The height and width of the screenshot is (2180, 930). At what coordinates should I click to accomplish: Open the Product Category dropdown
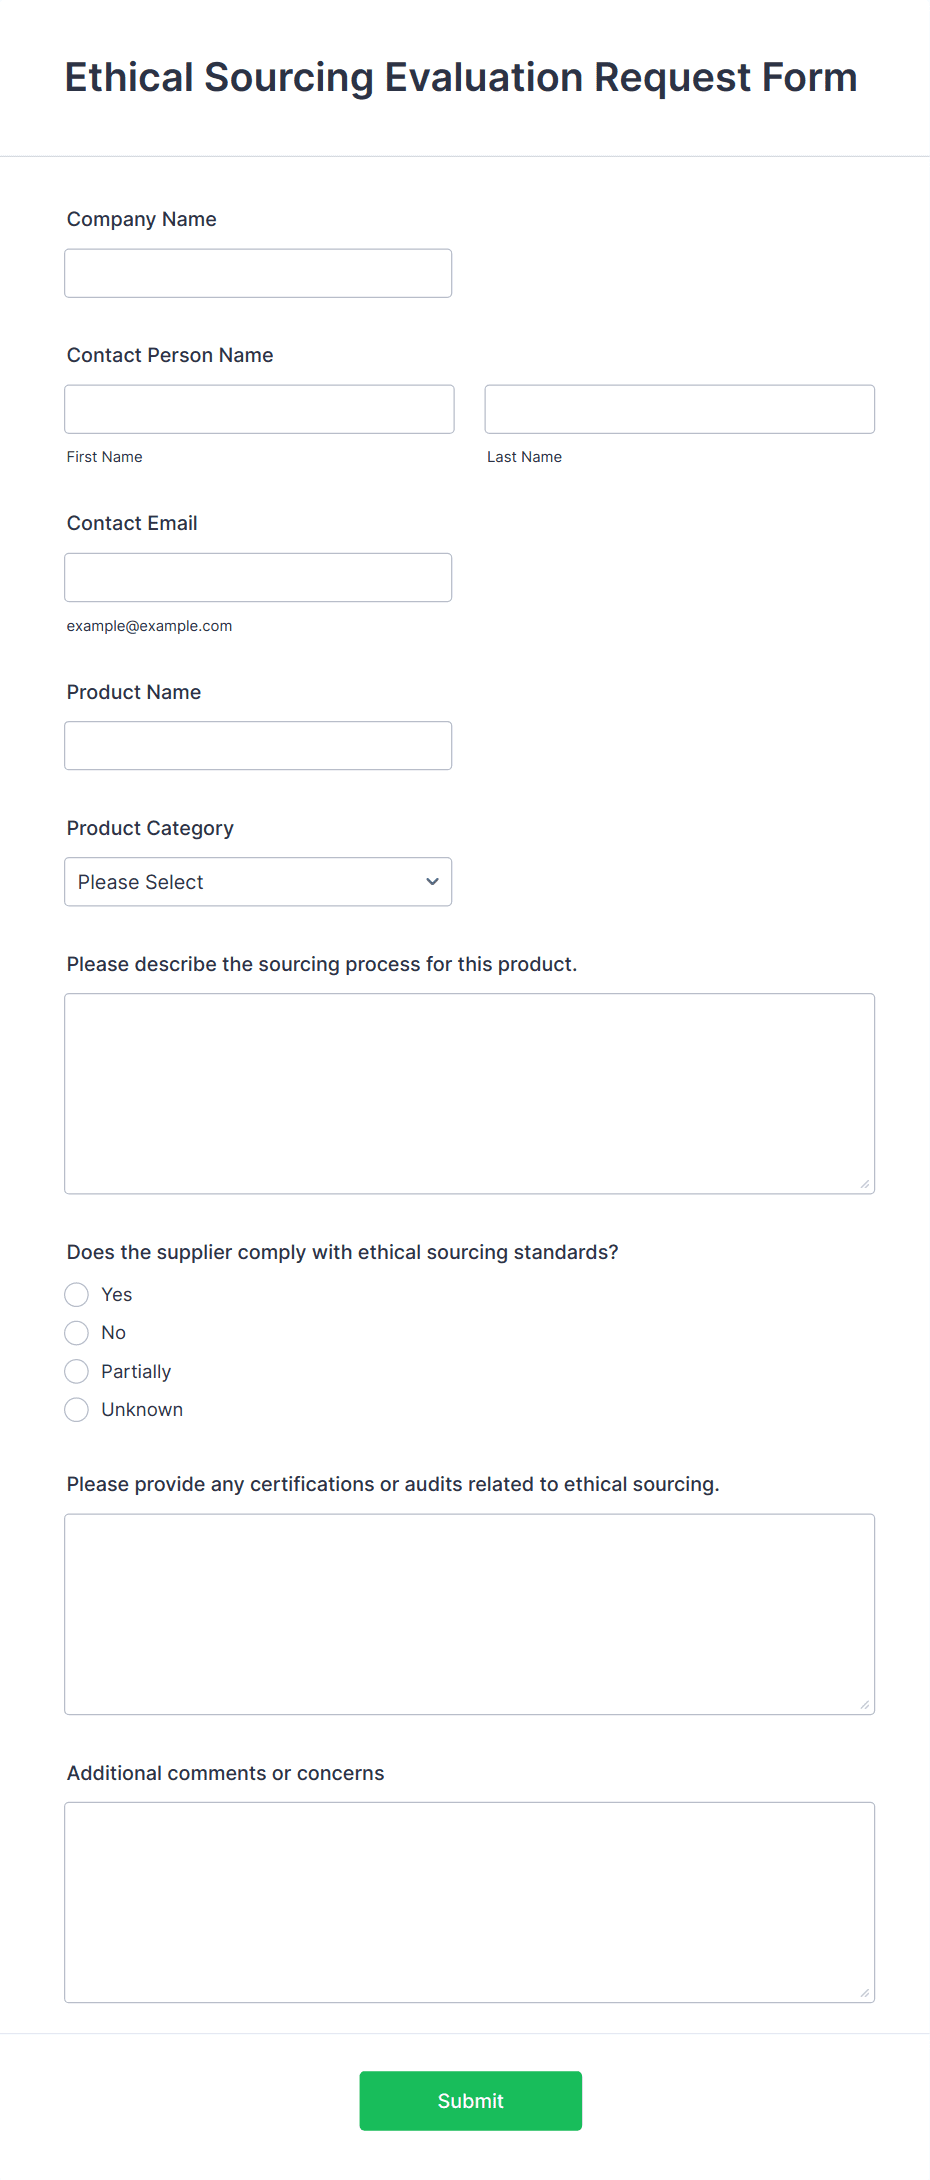(x=258, y=882)
